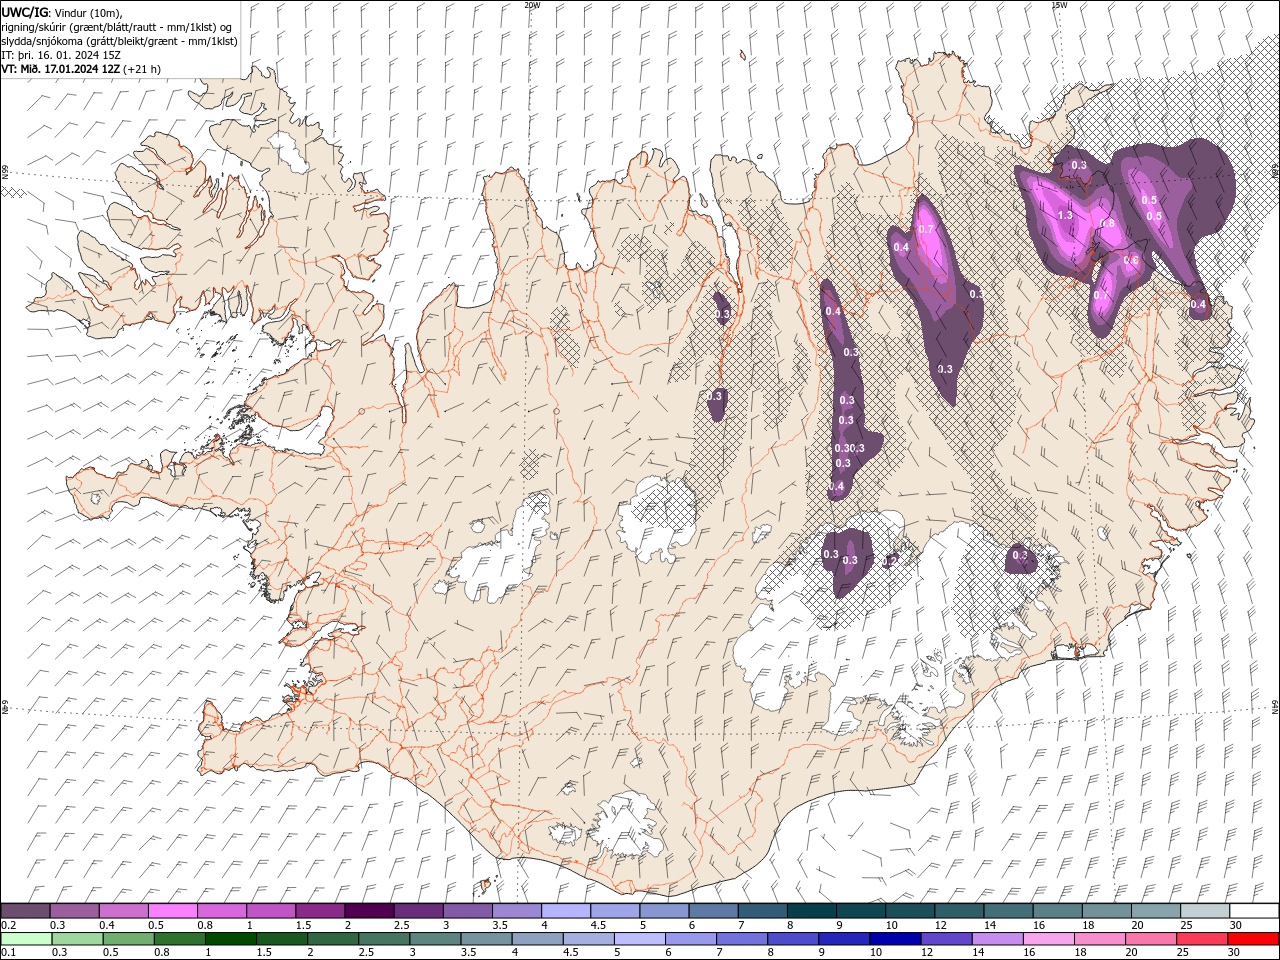Click the '1.5' label in the upper legend row
Viewport: 1280px width, 960px height.
click(x=303, y=925)
